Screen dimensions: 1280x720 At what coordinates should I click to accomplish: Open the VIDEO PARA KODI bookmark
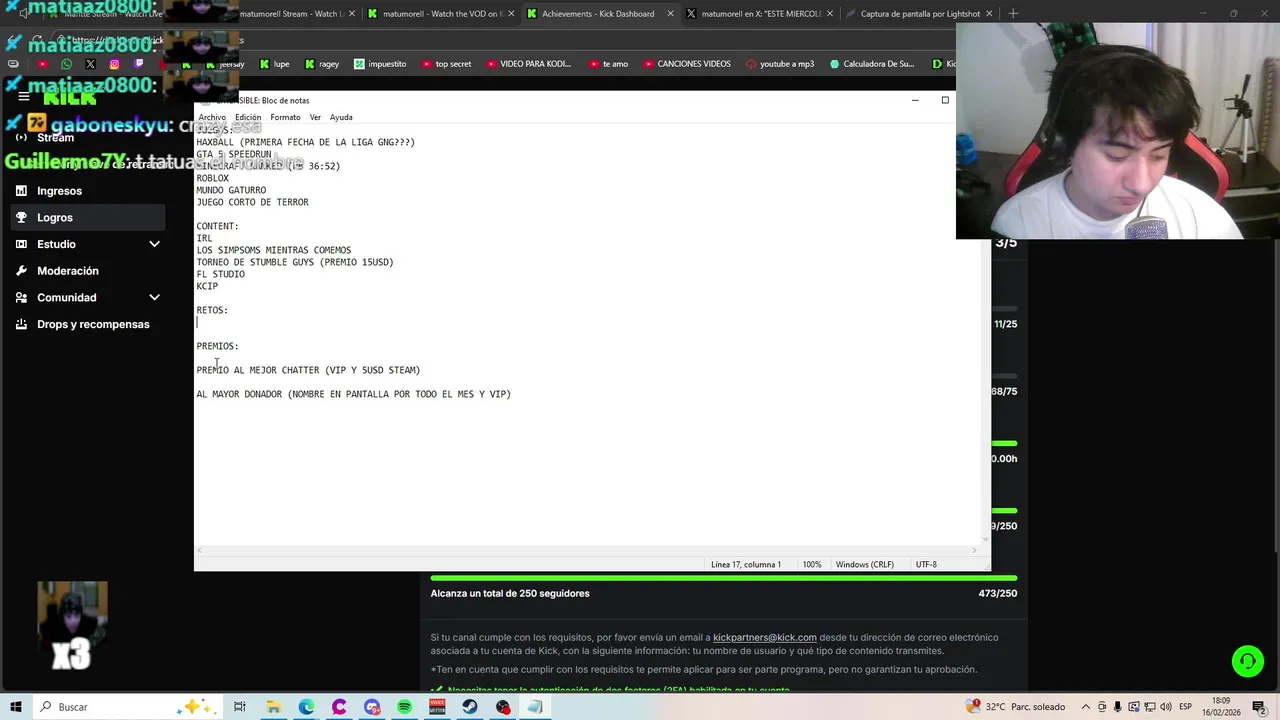click(528, 64)
